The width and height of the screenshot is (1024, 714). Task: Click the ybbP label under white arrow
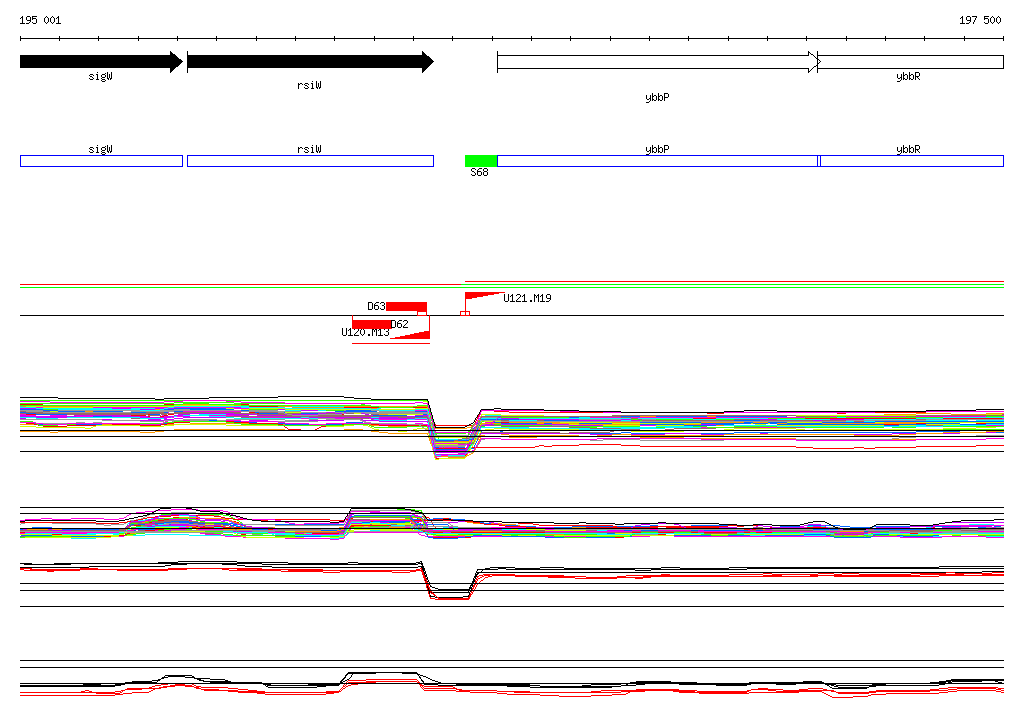tap(657, 97)
